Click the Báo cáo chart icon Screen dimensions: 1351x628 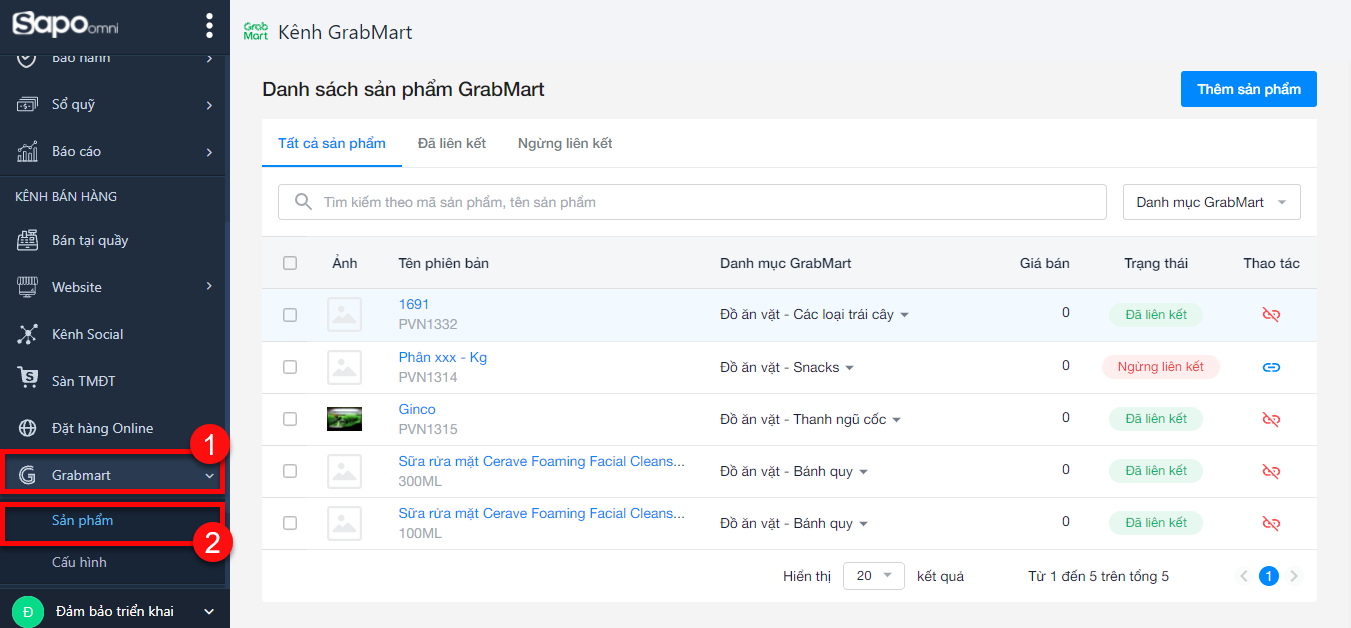pyautogui.click(x=28, y=151)
